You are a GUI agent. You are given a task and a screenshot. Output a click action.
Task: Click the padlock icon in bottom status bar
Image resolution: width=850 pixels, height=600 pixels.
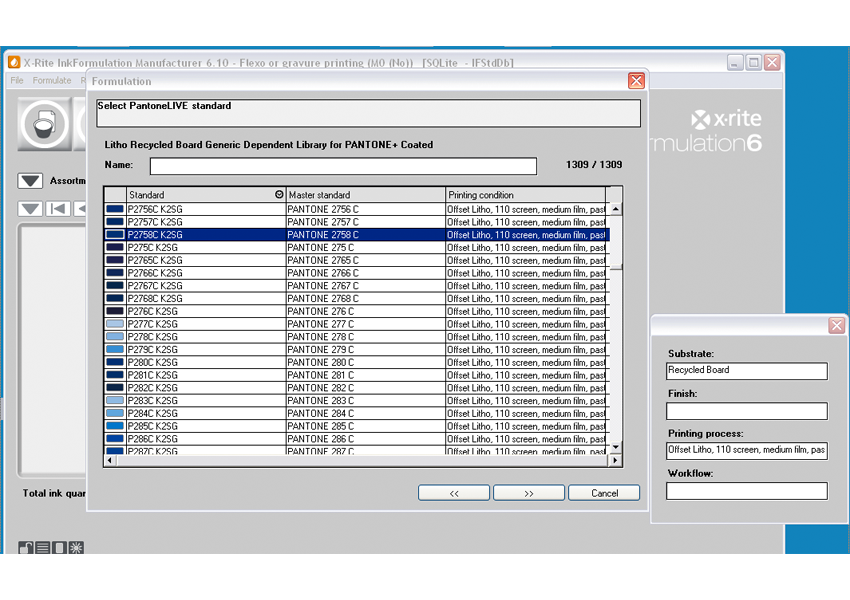point(25,547)
